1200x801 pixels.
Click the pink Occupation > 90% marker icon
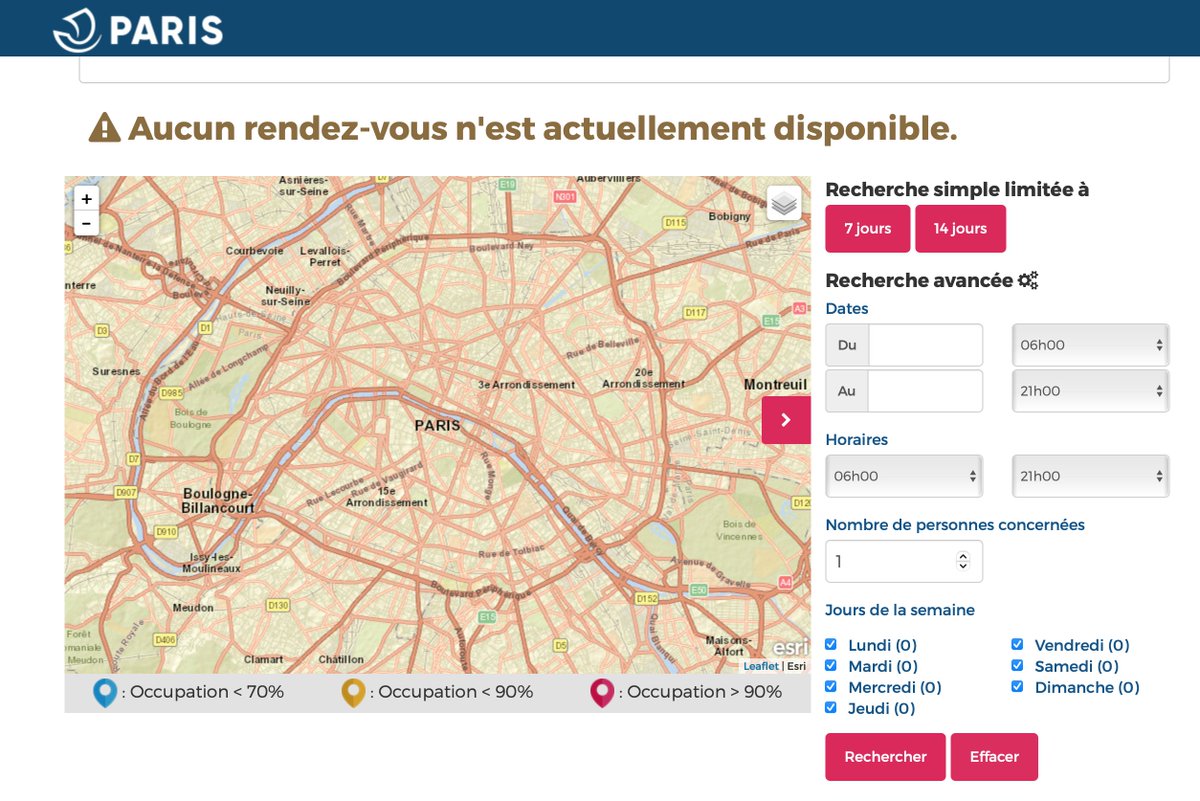600,691
